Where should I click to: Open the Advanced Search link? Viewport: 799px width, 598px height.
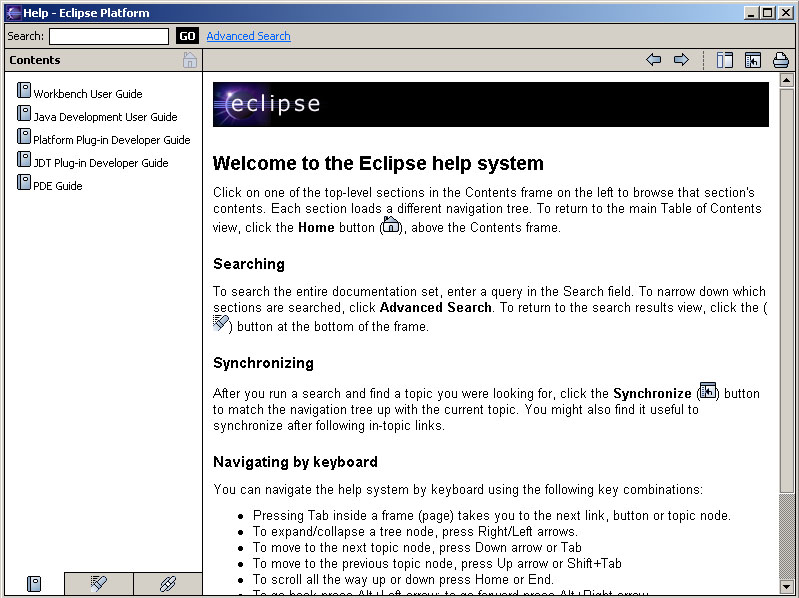(248, 36)
